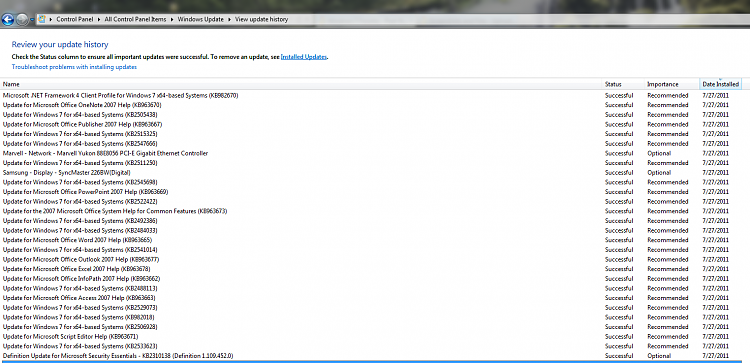Click Optional importance in Marvell Network row

[659, 153]
